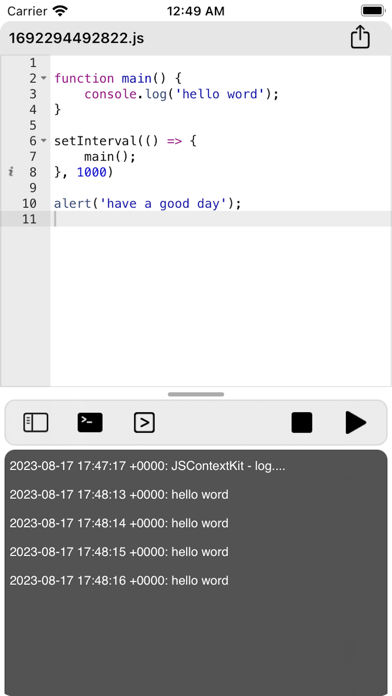
Task: Select the 17:48:15 hello word log entry
Action: (119, 552)
